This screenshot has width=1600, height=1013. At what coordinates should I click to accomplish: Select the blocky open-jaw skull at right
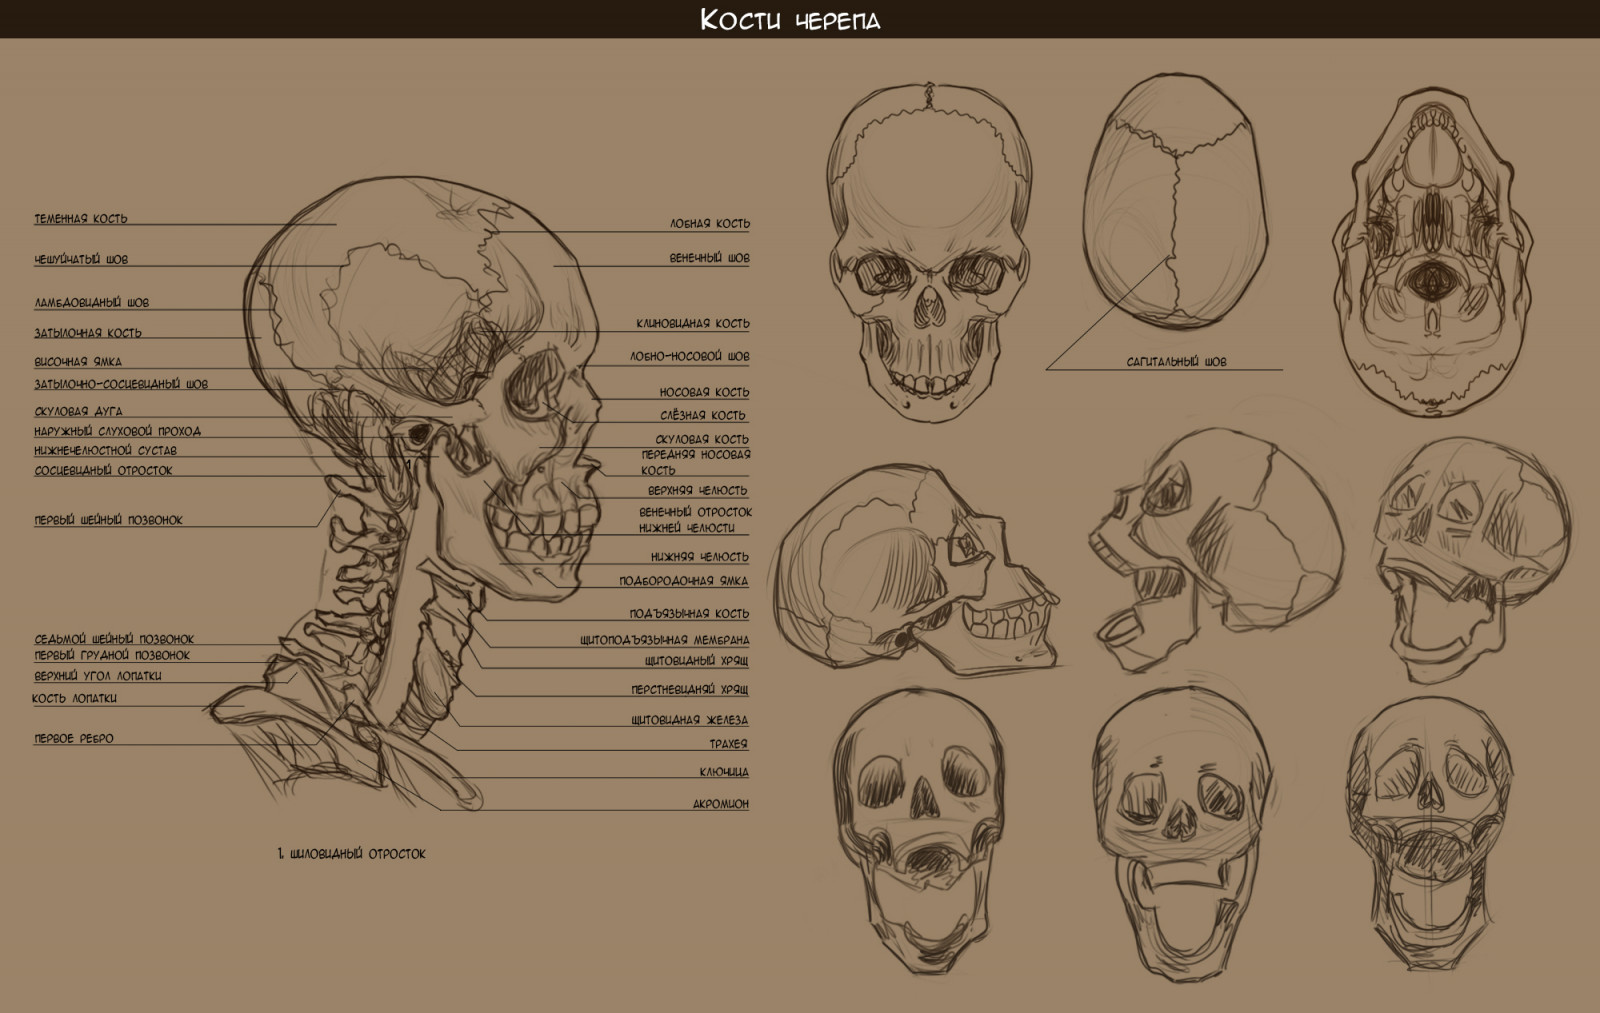pos(1474,560)
